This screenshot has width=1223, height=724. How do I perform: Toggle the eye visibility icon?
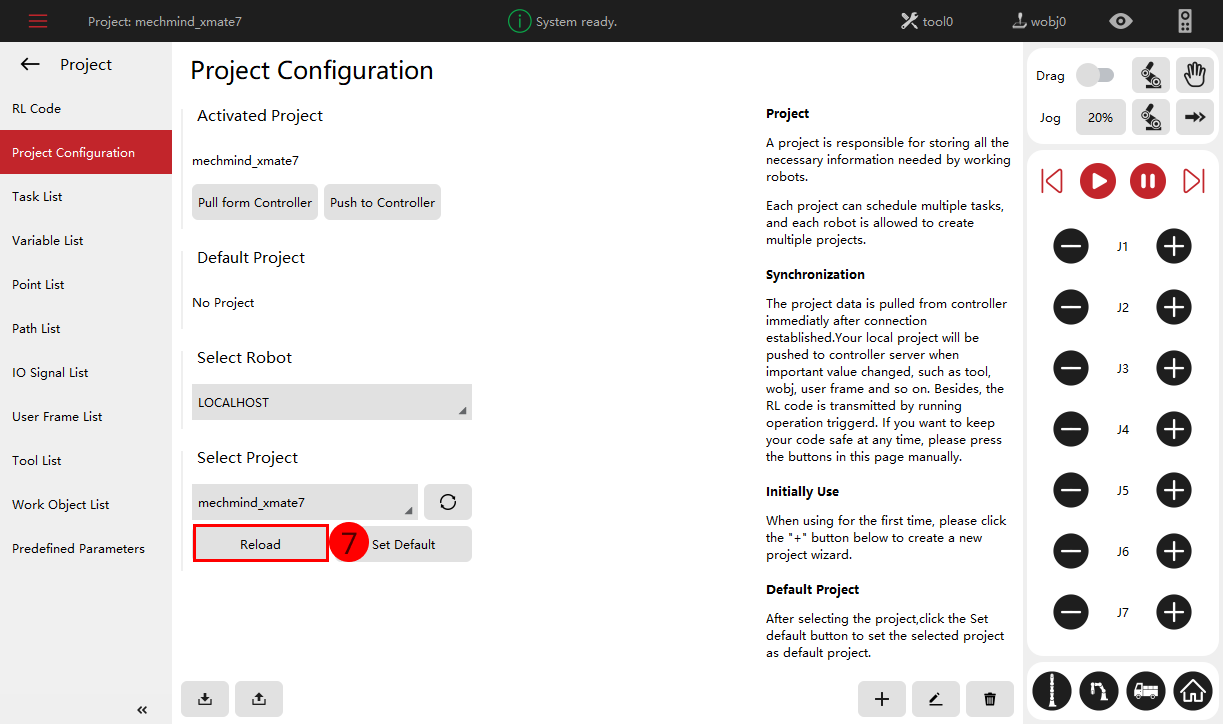pyautogui.click(x=1122, y=21)
